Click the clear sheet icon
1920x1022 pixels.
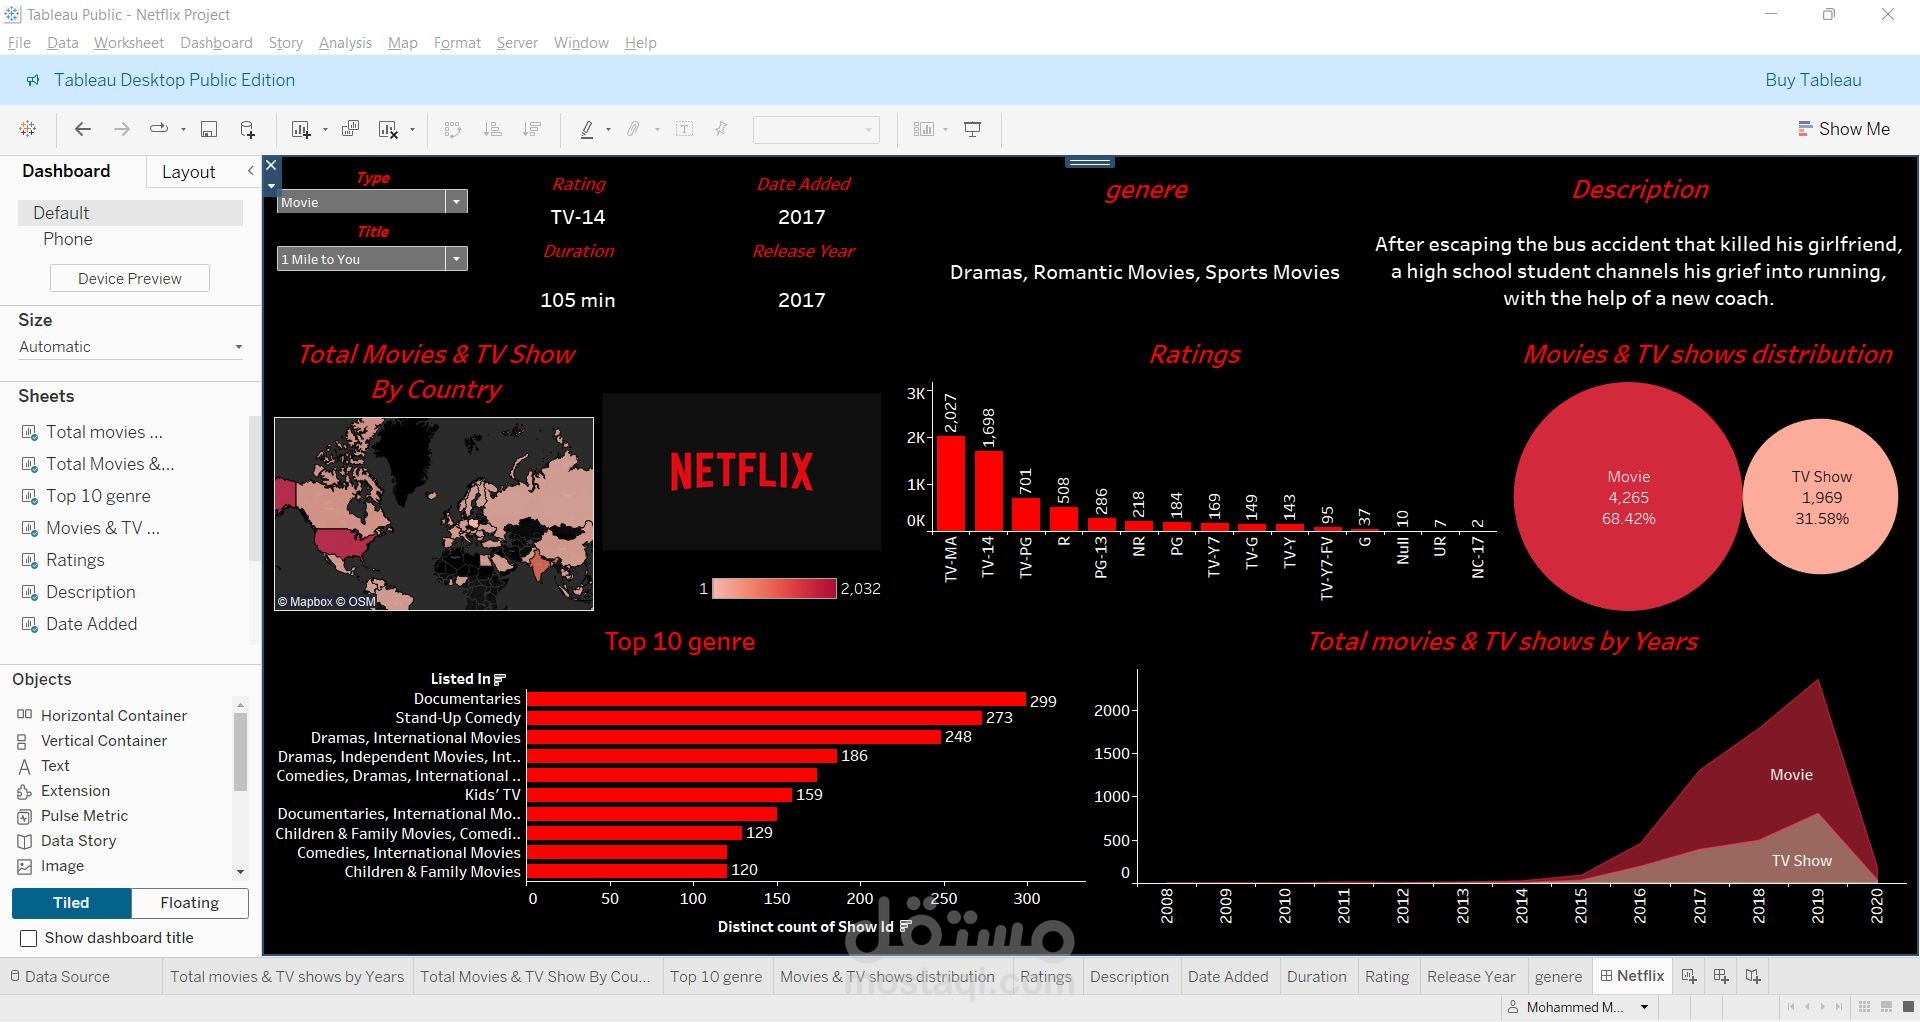tap(388, 129)
